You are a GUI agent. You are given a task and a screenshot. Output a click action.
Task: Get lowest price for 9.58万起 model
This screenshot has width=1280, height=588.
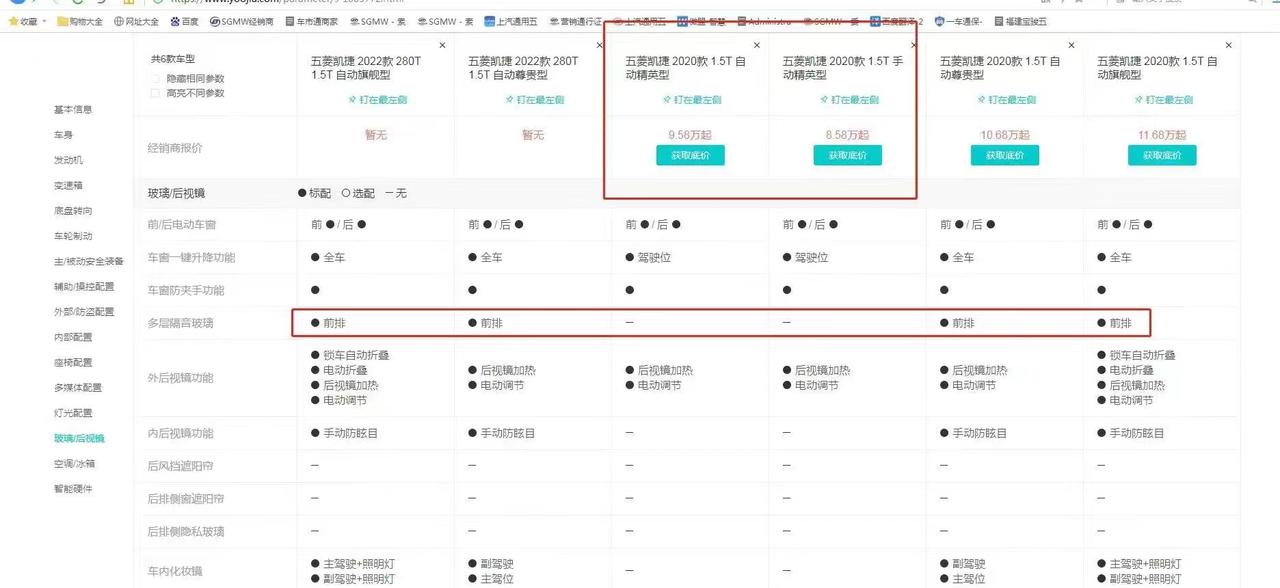point(690,155)
